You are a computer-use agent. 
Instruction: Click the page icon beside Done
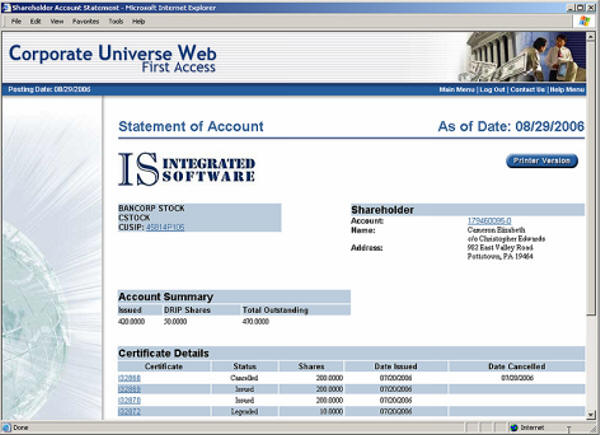point(7,427)
